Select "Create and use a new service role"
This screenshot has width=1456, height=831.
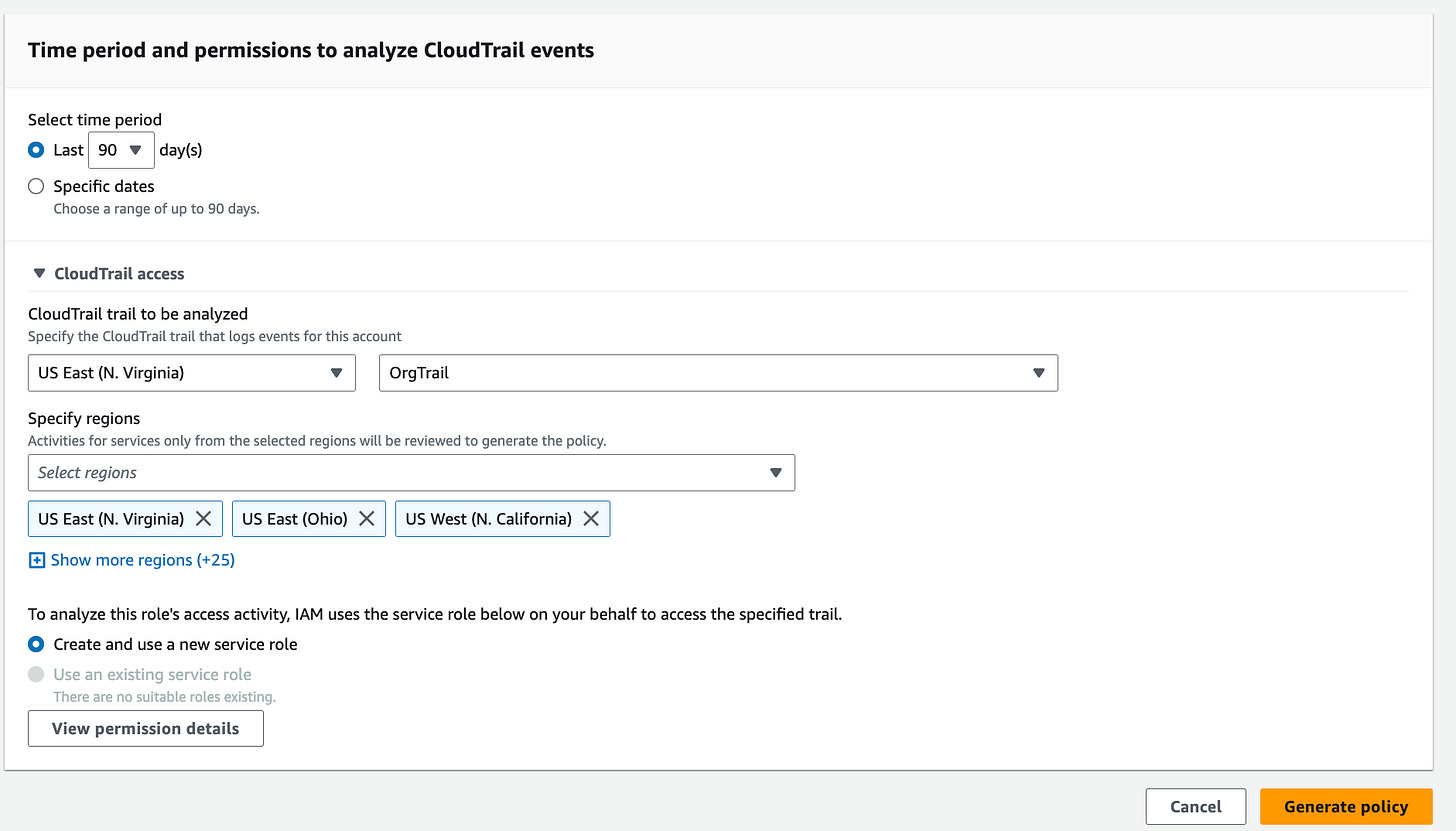36,644
